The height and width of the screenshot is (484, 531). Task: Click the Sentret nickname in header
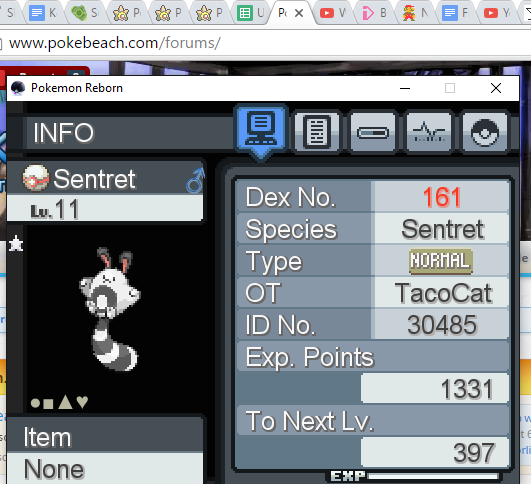pos(94,178)
